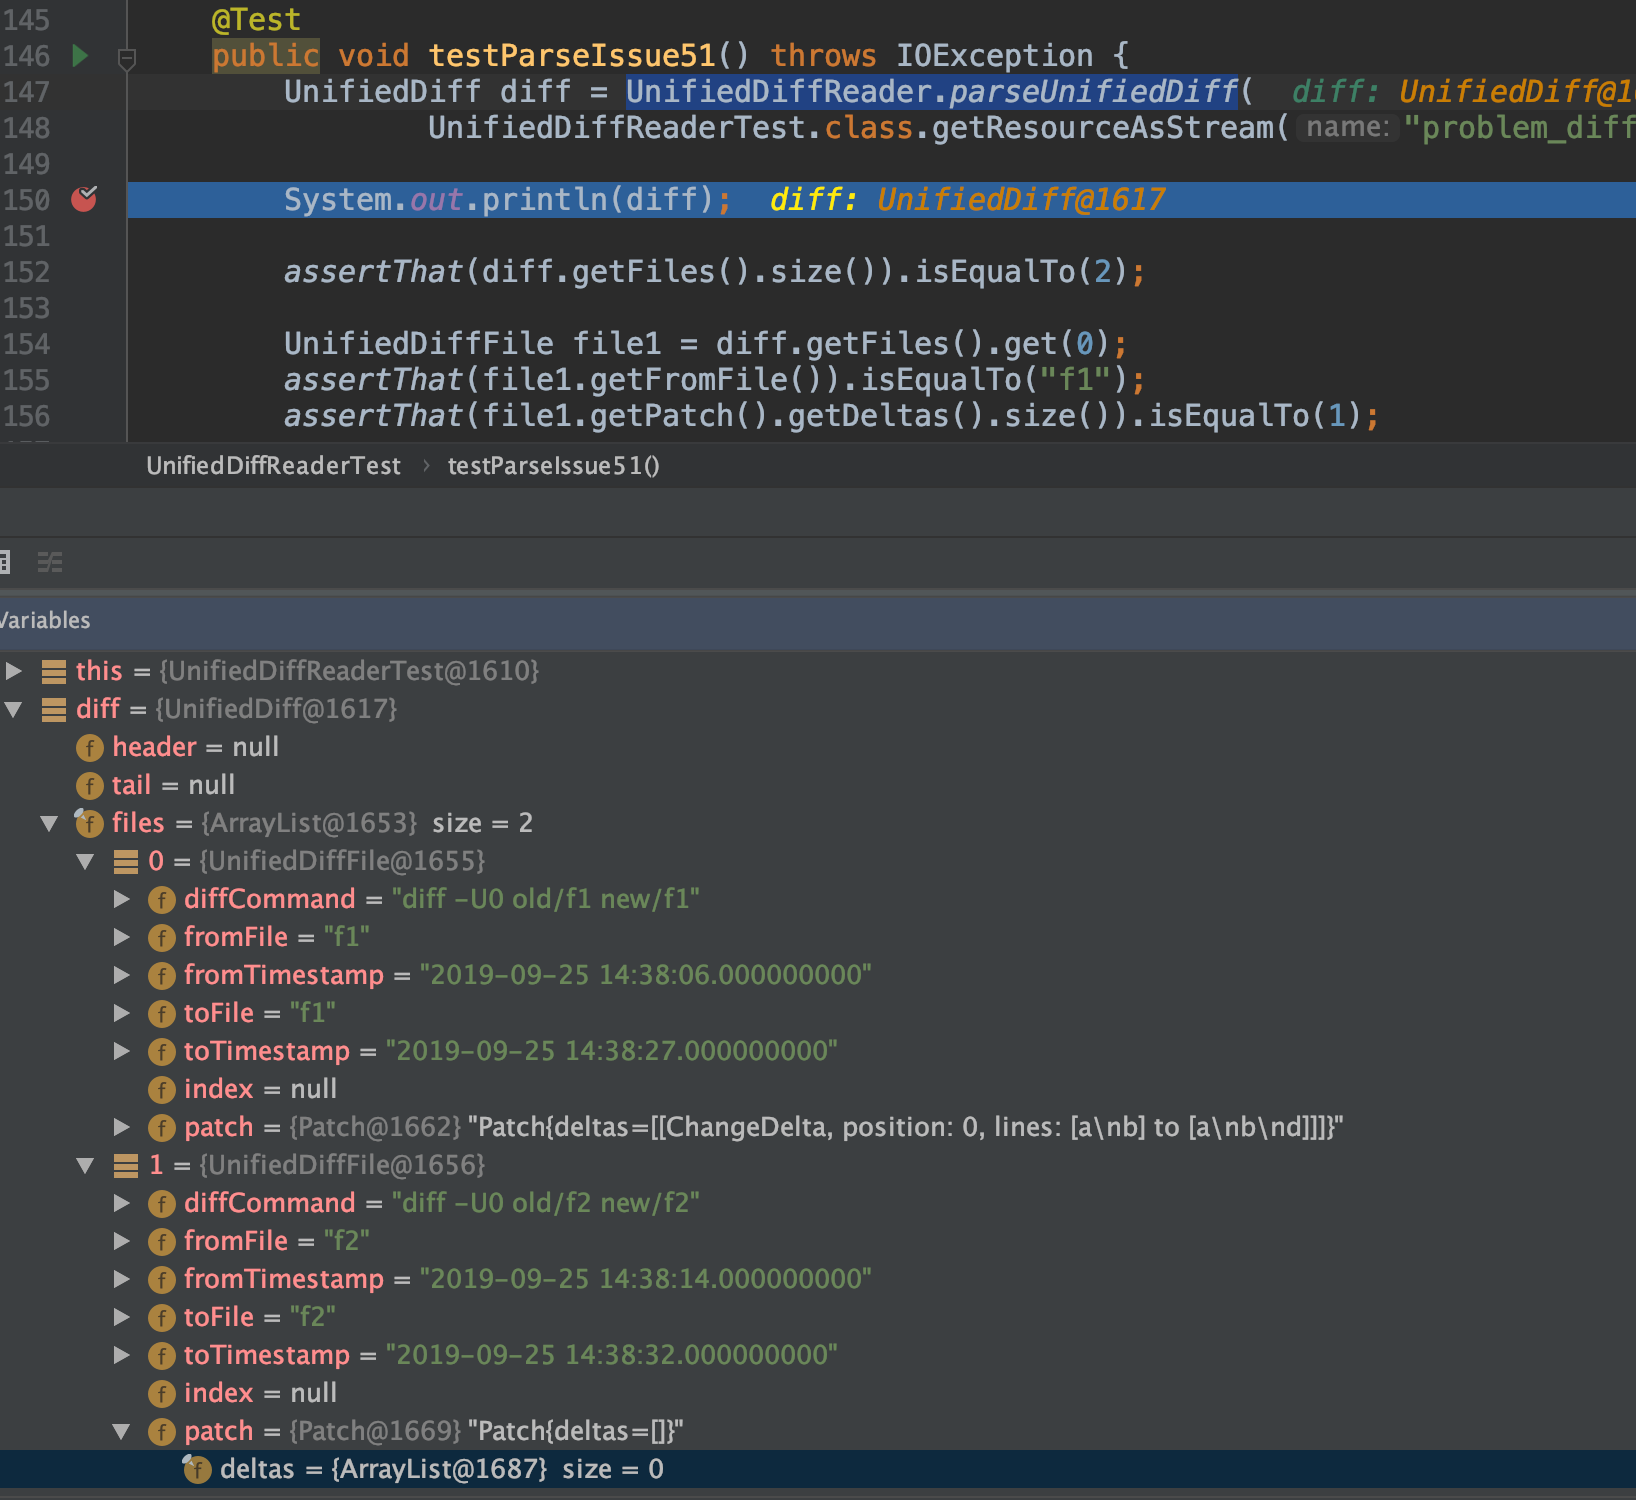Click line number 149 in gutter
The image size is (1636, 1500).
click(x=27, y=164)
